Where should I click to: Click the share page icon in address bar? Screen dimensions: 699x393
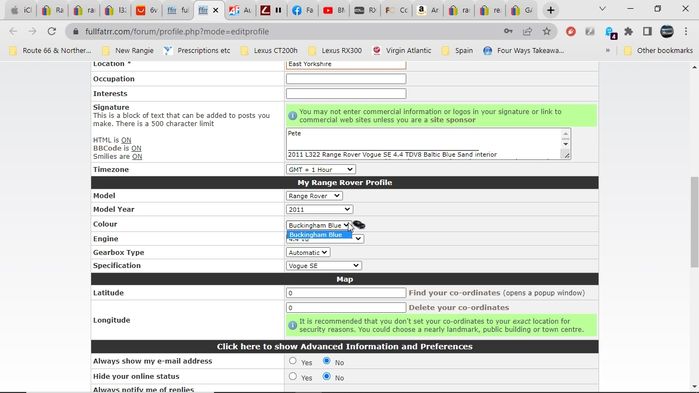click(527, 31)
